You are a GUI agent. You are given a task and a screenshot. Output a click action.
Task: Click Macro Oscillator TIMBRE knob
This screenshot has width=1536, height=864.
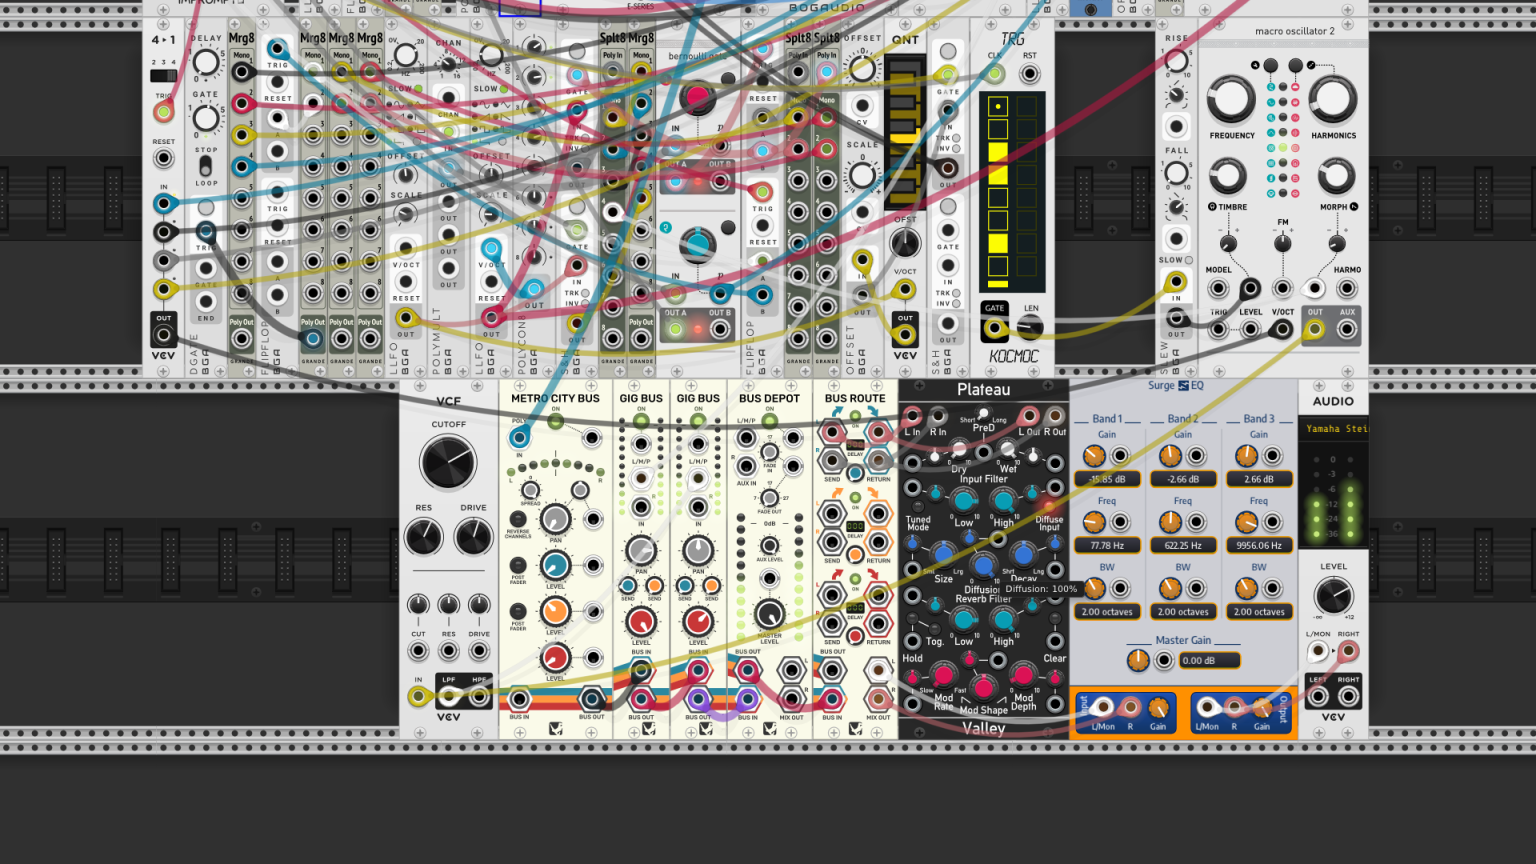point(1228,176)
